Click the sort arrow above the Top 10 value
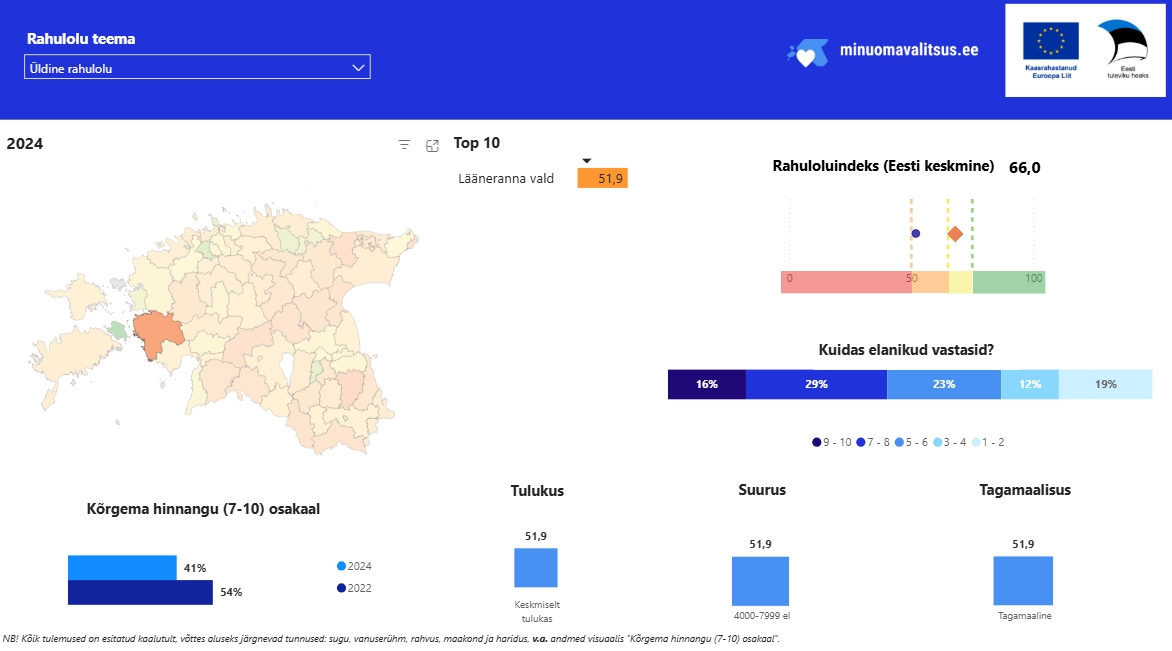 click(587, 161)
